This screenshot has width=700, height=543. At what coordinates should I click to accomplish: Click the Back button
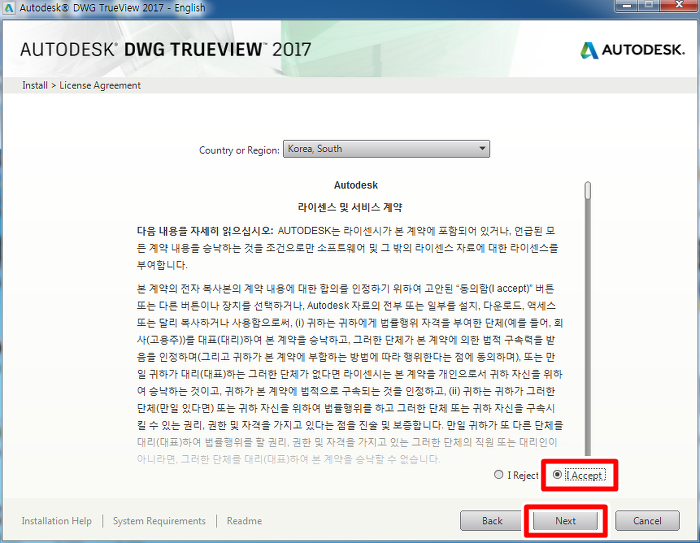point(492,521)
